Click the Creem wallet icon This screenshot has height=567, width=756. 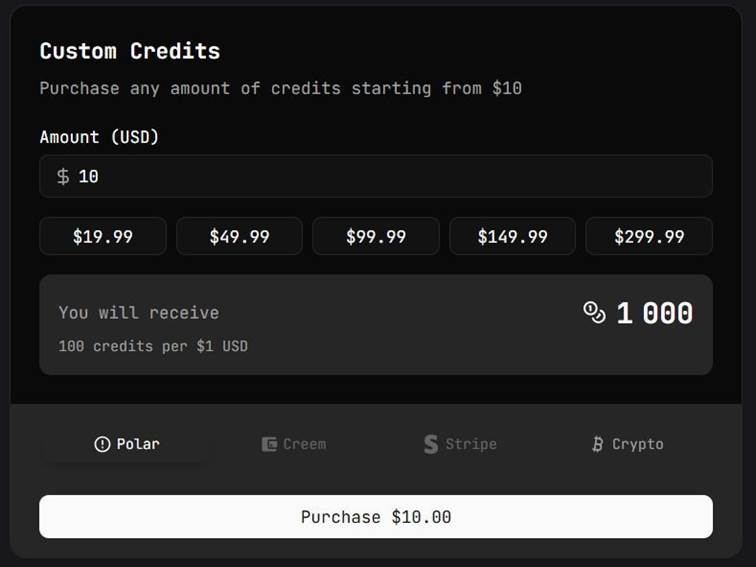point(269,444)
